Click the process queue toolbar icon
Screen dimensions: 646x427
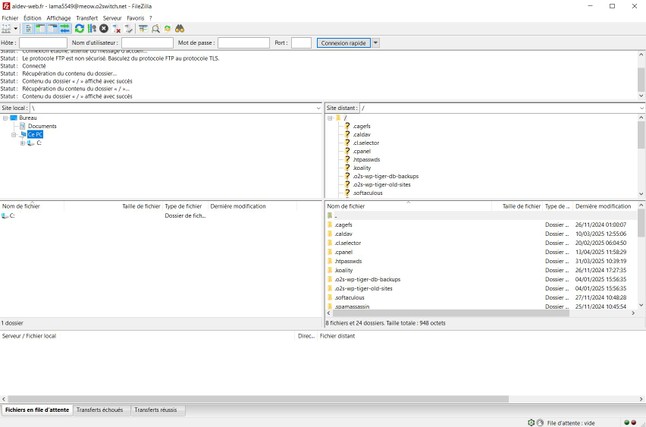[x=92, y=28]
